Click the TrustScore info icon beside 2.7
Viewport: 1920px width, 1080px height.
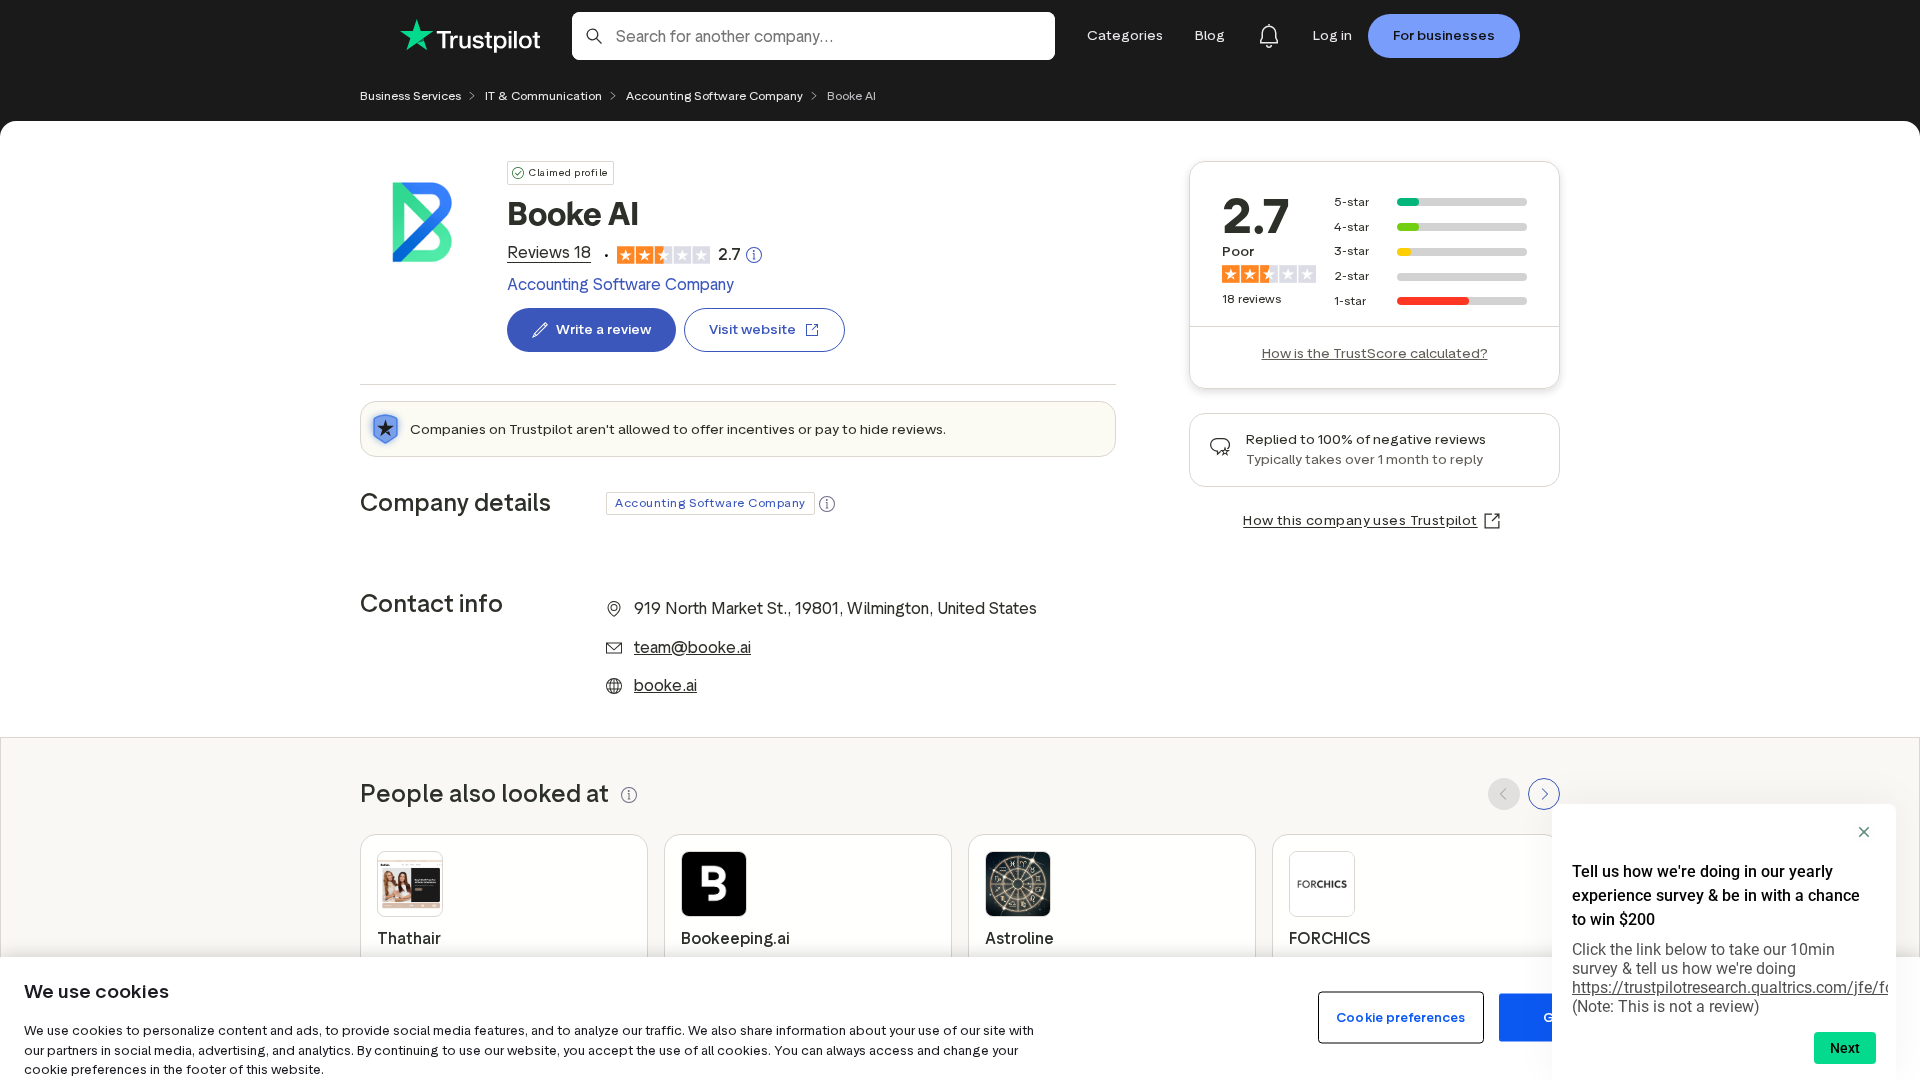pyautogui.click(x=754, y=255)
